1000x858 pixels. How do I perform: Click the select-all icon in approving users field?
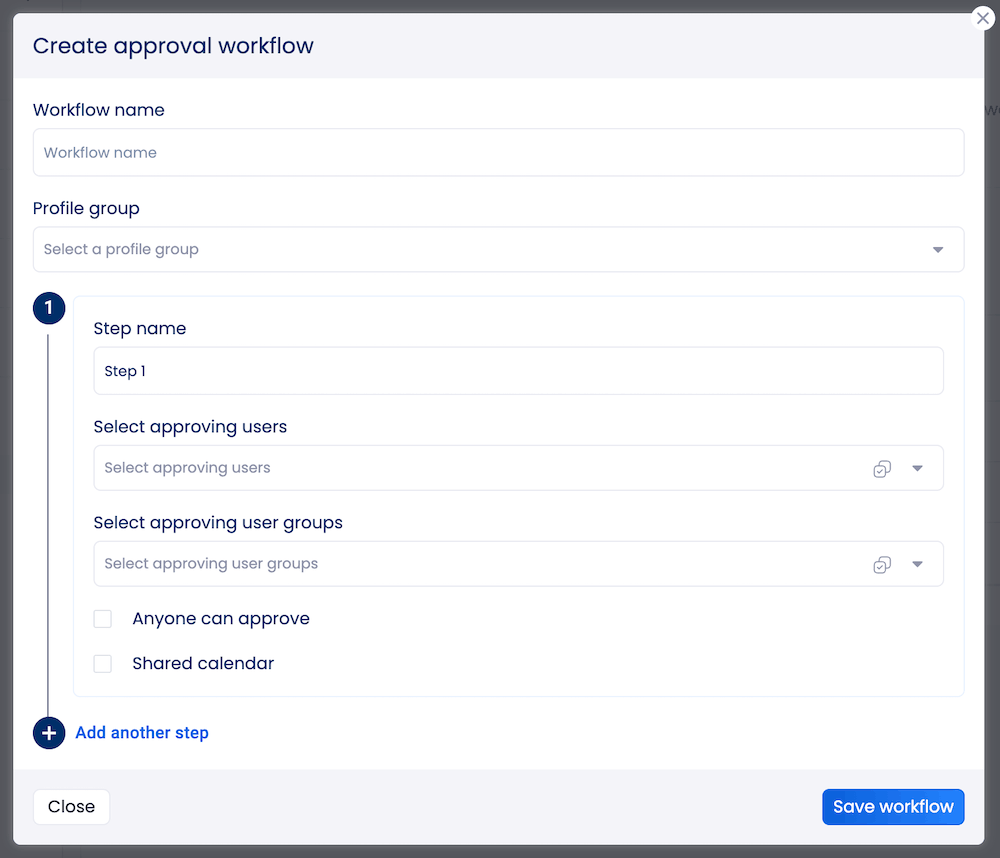point(881,468)
